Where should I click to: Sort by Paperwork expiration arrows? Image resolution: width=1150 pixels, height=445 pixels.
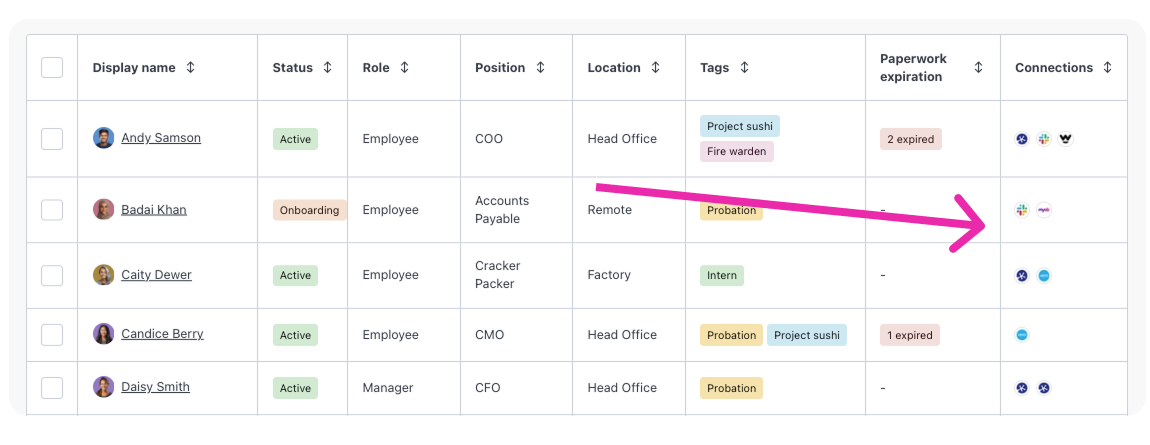978,68
